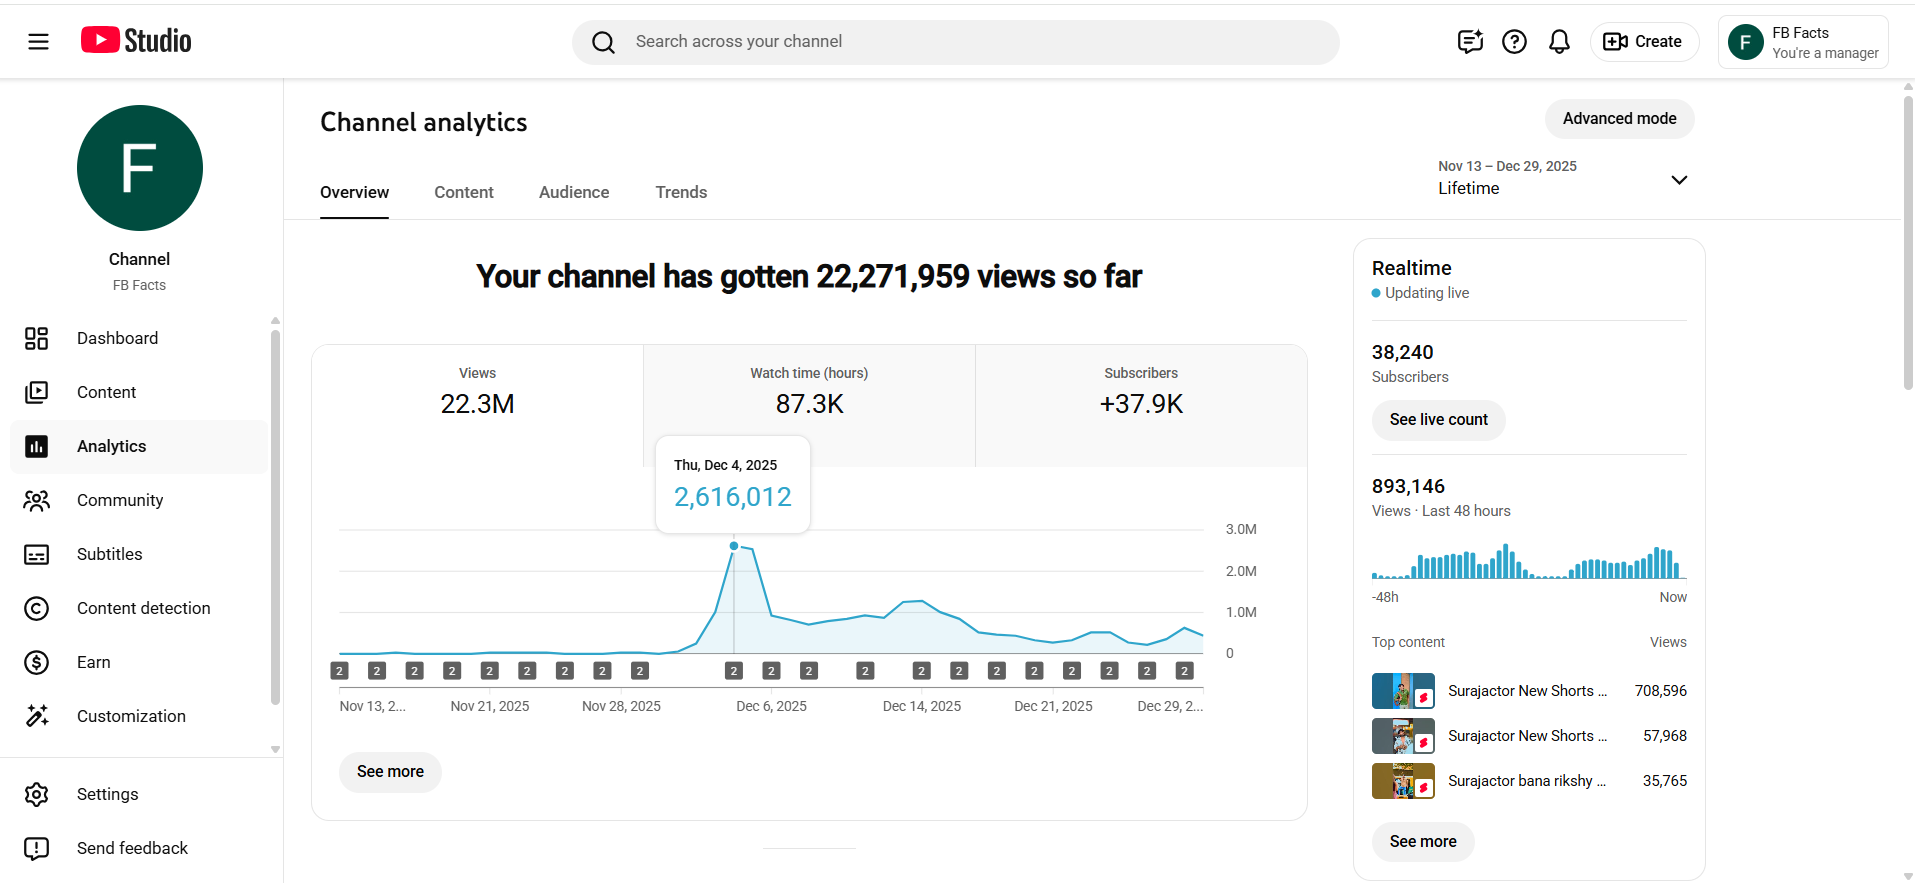Open the comments feedback icon in header
This screenshot has height=883, width=1915.
(x=1469, y=41)
